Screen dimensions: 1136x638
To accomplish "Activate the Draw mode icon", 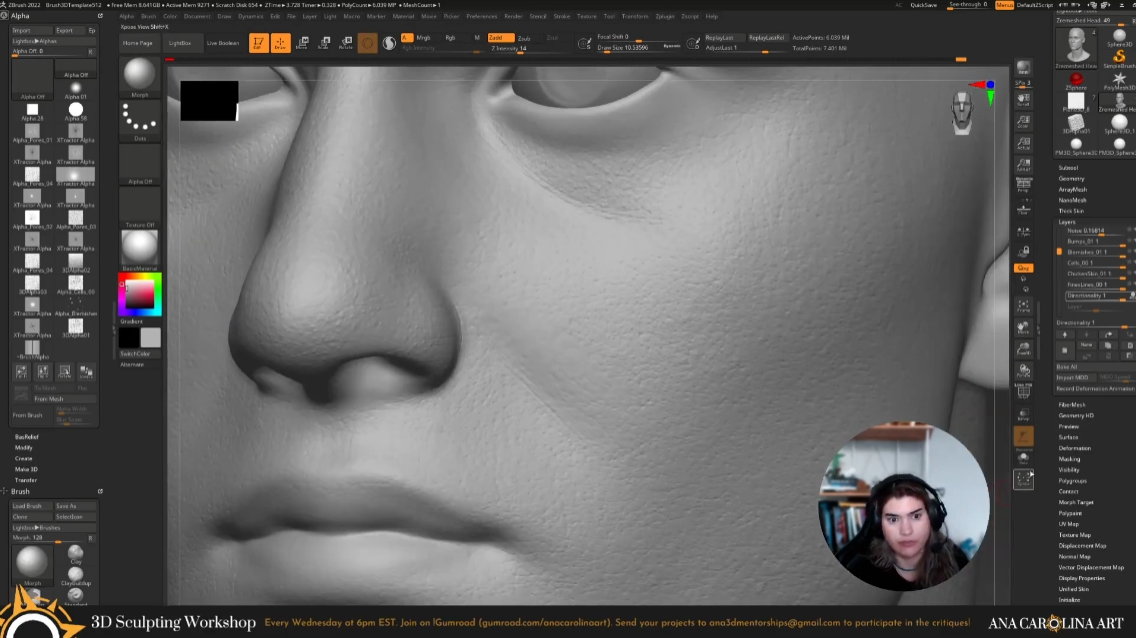I will click(280, 43).
